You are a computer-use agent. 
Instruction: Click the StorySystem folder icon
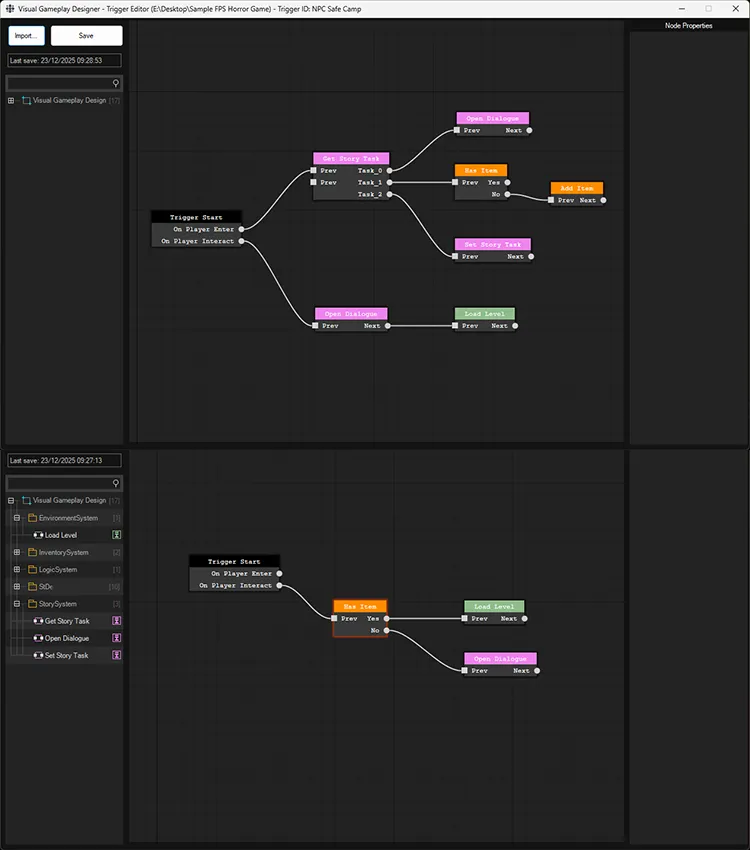[x=32, y=604]
